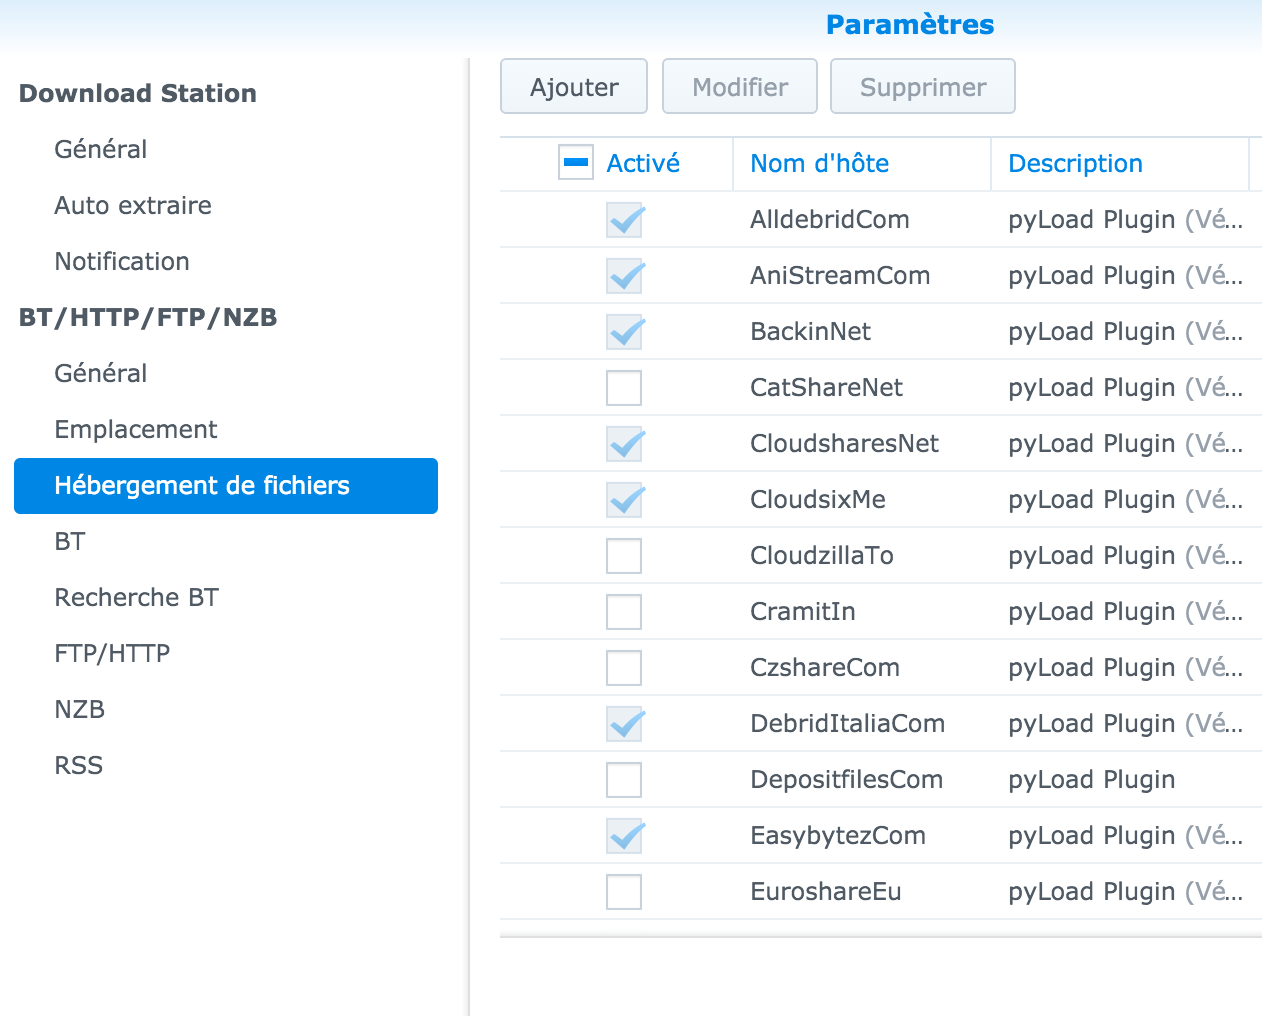Uncheck the BackinNet checkbox

click(624, 332)
